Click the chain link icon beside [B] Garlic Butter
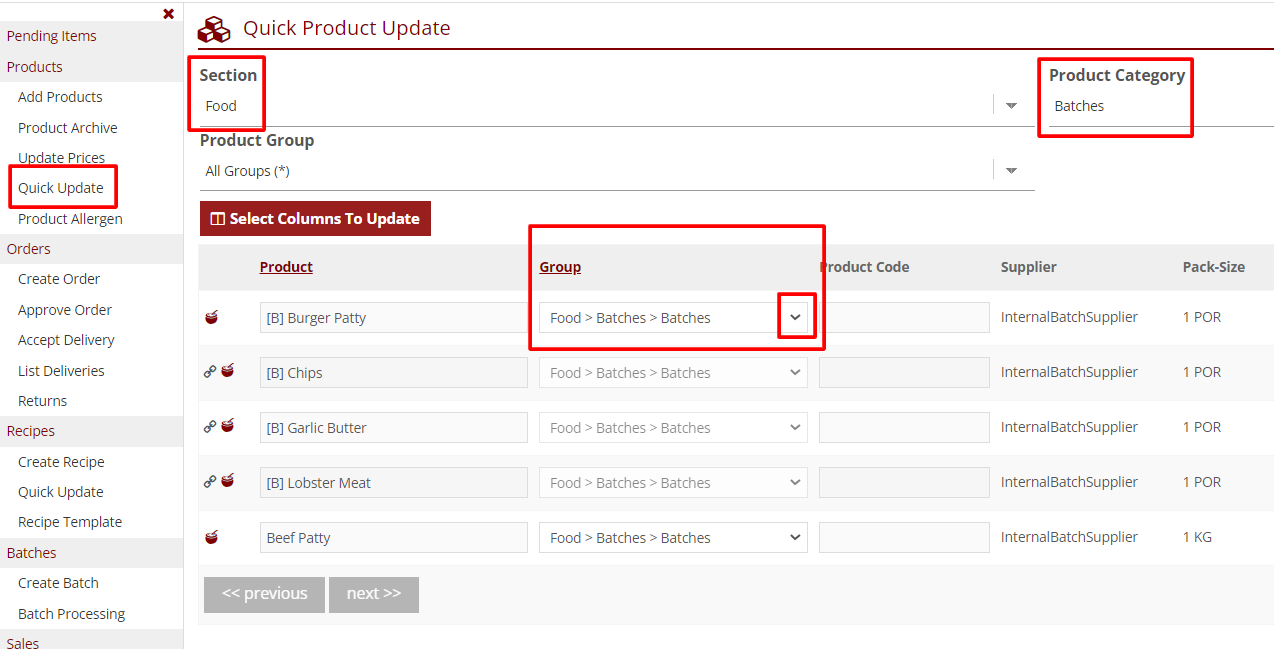 coord(209,426)
